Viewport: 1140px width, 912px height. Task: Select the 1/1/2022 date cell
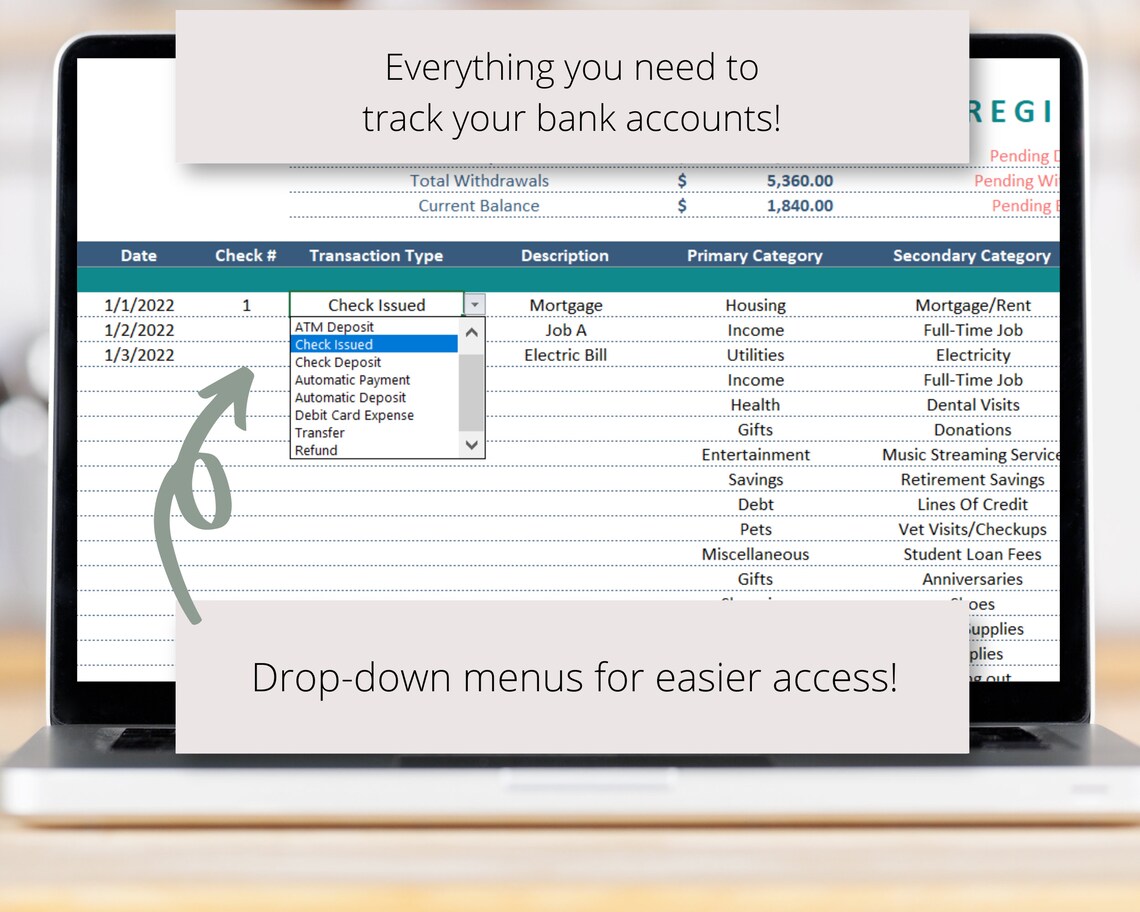(139, 304)
